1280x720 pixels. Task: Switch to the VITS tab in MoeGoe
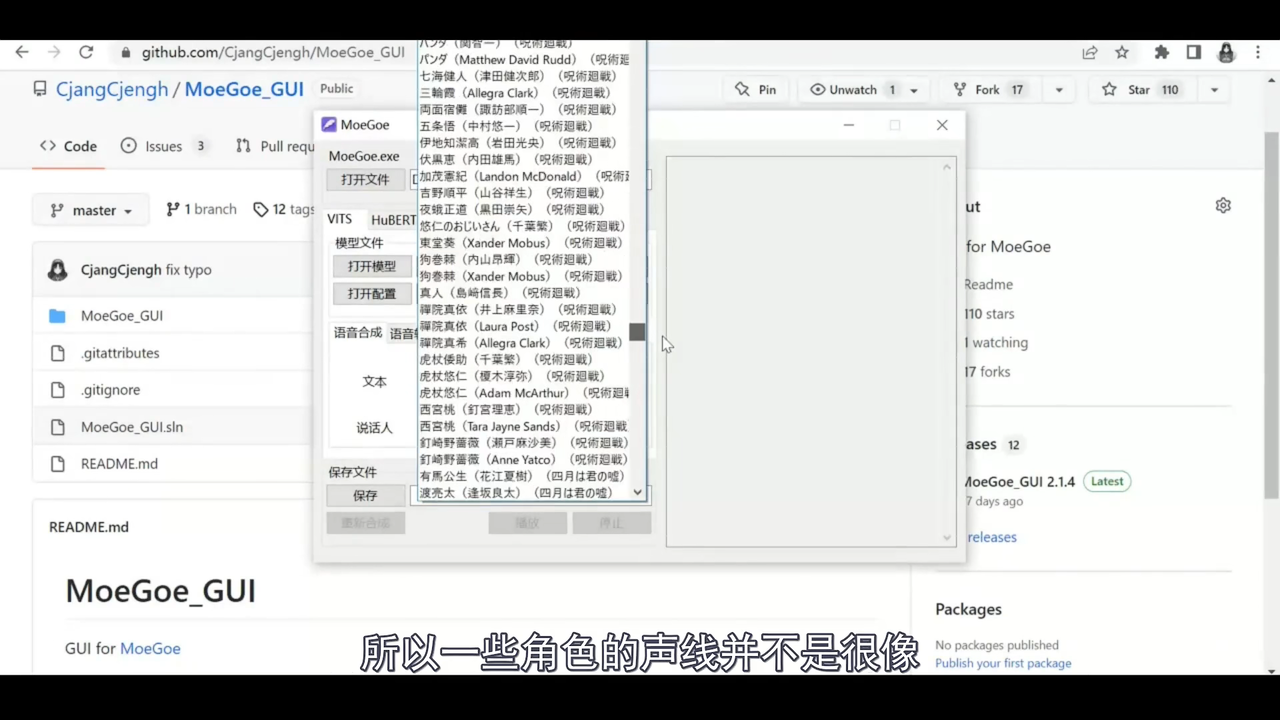coord(339,219)
